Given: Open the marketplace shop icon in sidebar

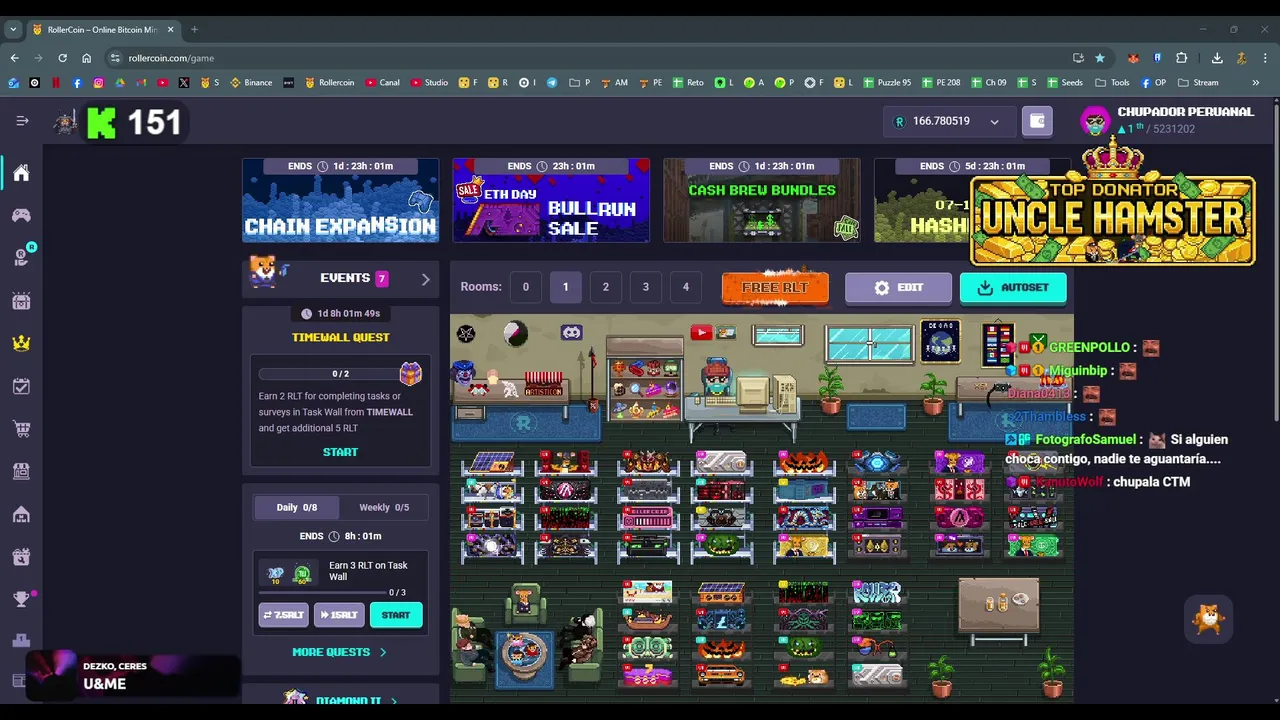Looking at the screenshot, I should [21, 472].
